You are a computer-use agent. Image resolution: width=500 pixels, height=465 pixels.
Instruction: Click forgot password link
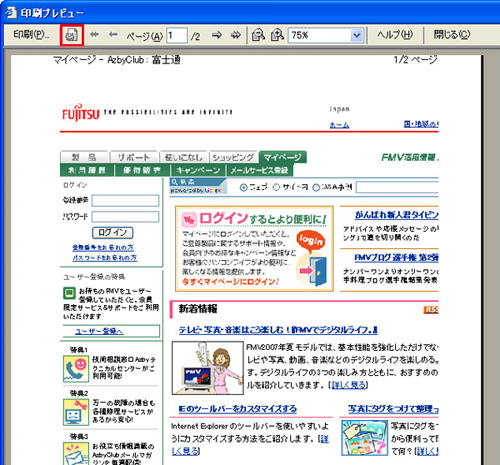point(105,258)
